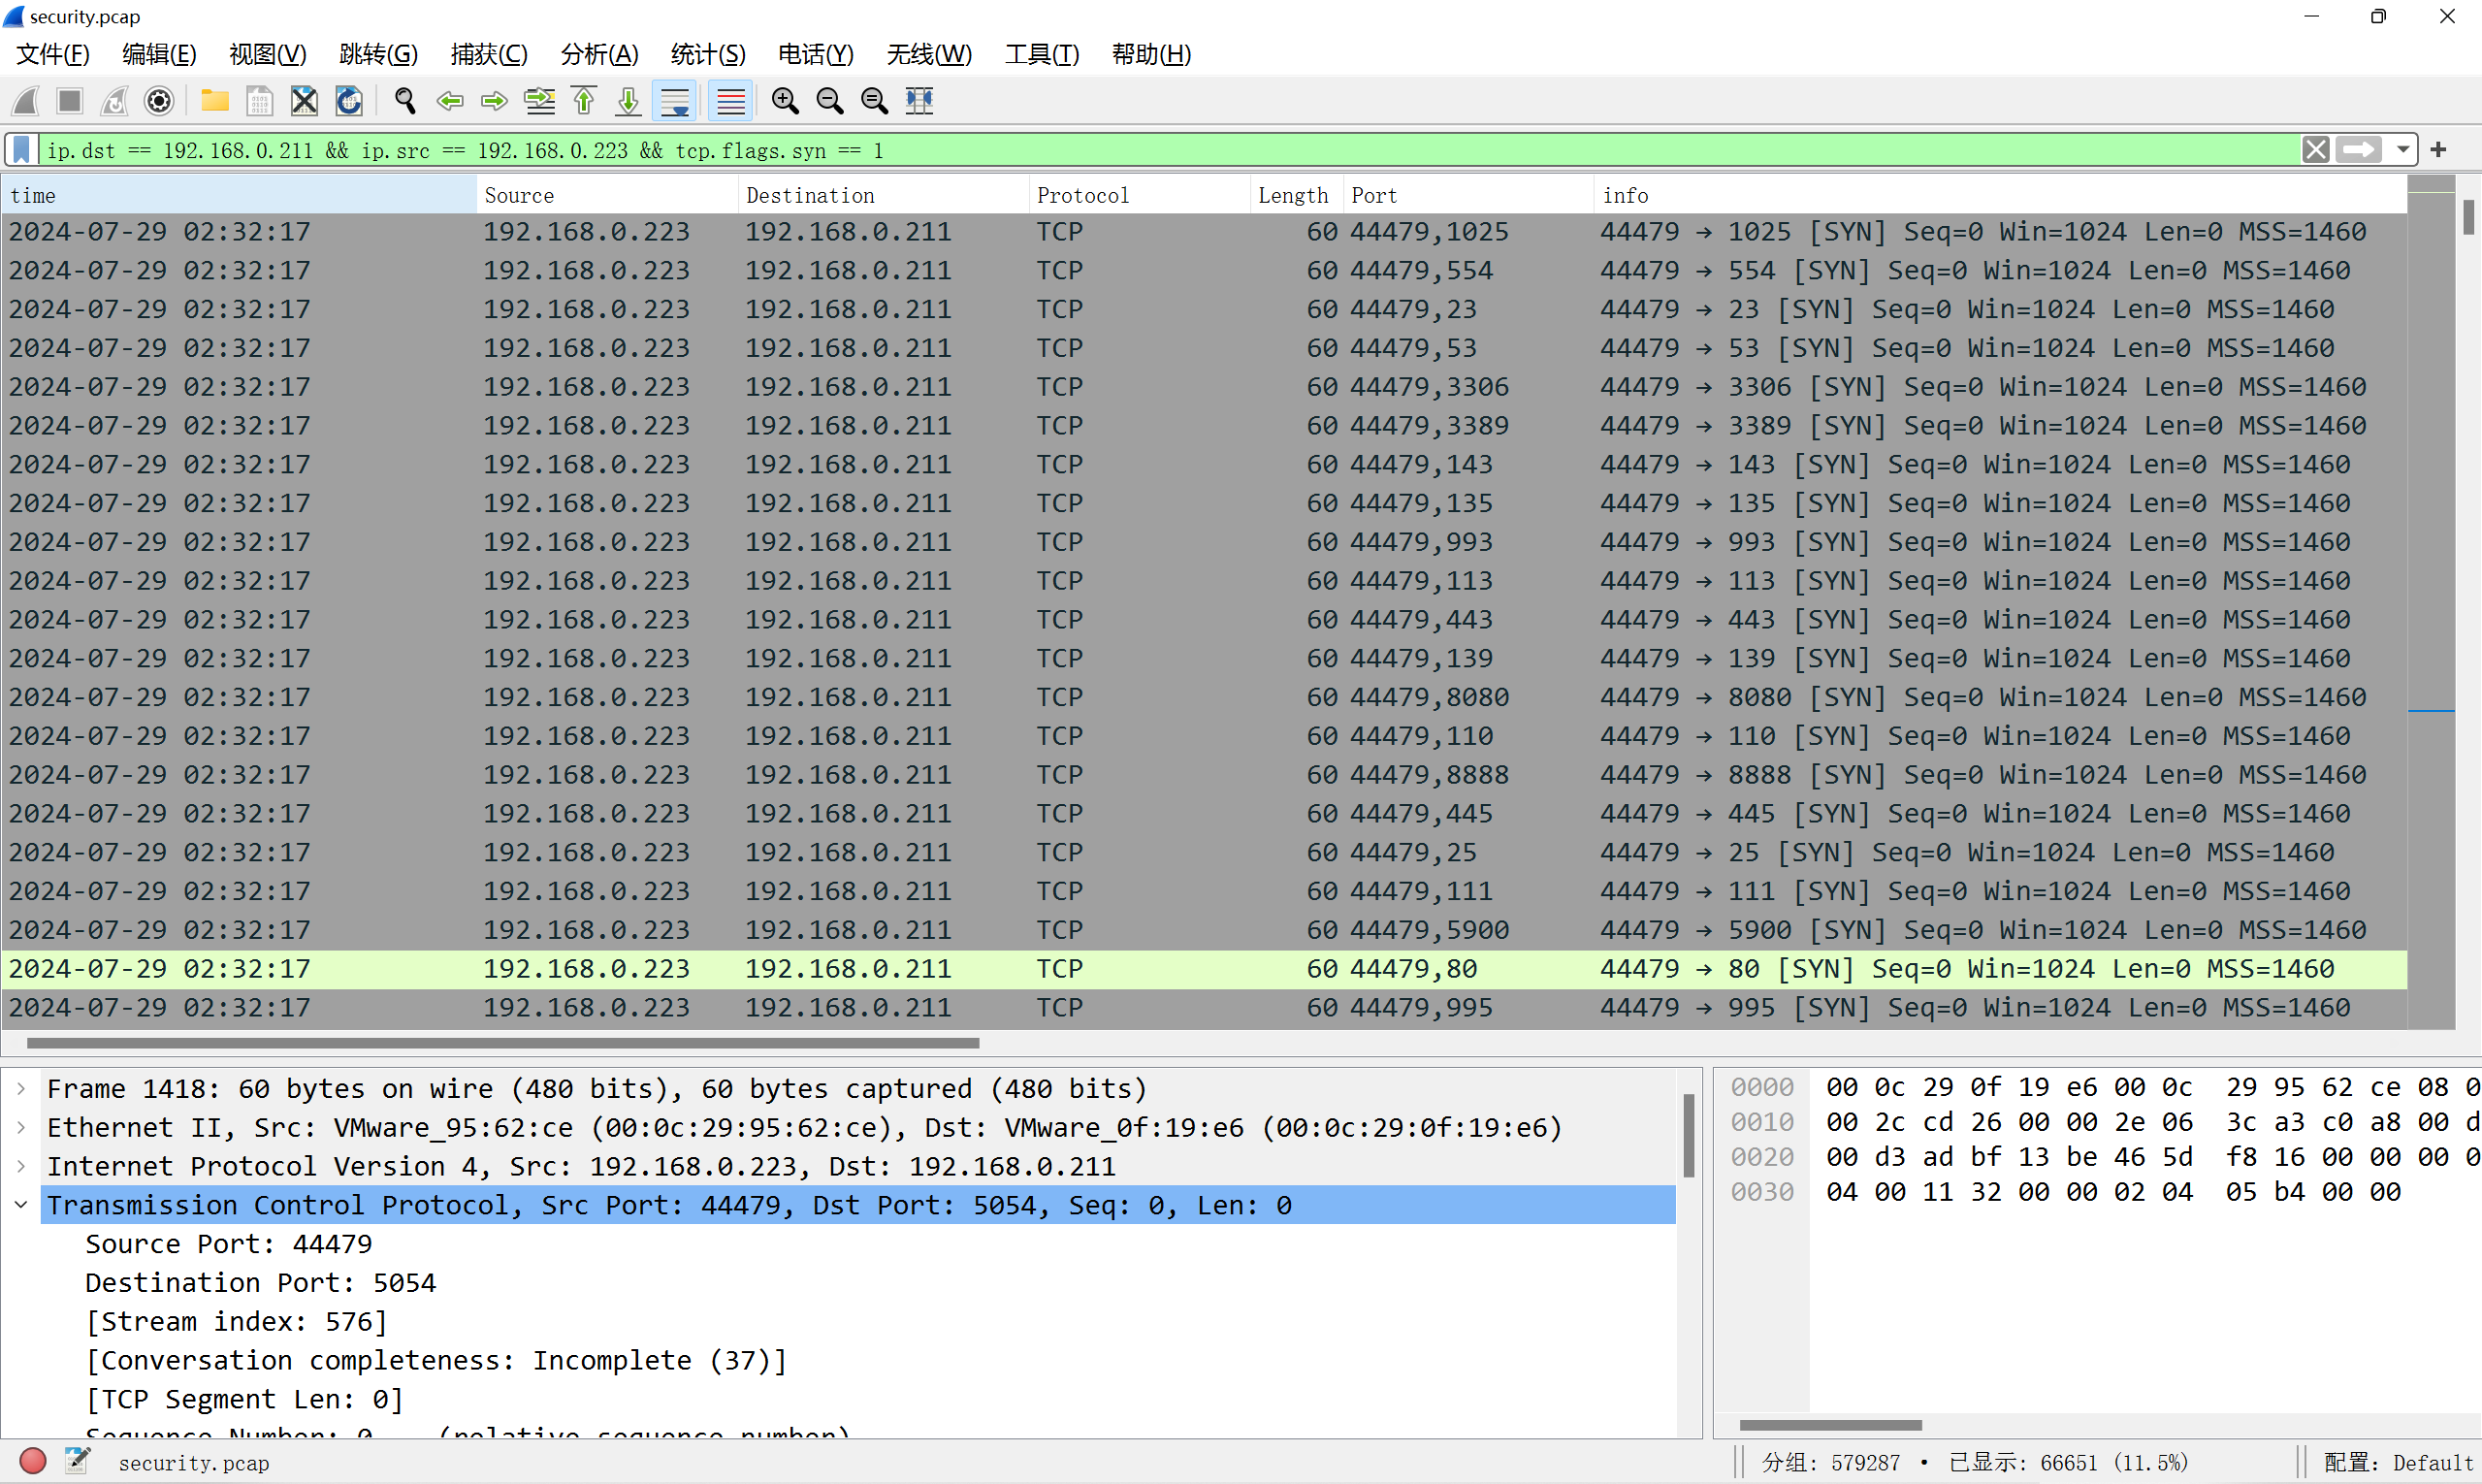The width and height of the screenshot is (2482, 1484).
Task: Toggle packet colorization rules button
Action: [731, 101]
